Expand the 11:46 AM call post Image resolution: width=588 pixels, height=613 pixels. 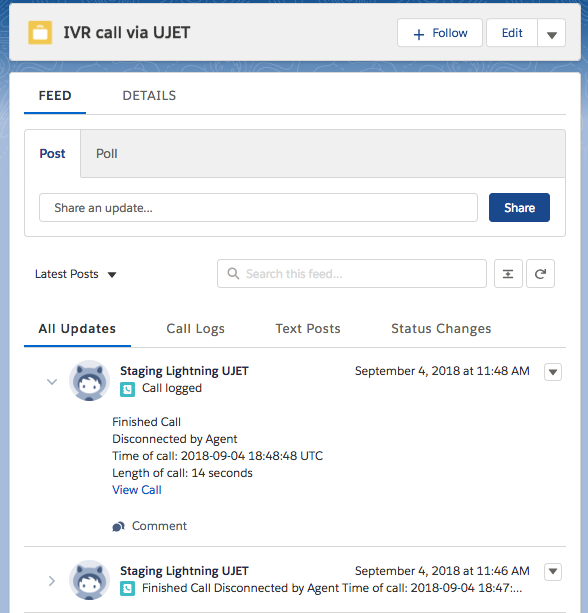(x=52, y=581)
